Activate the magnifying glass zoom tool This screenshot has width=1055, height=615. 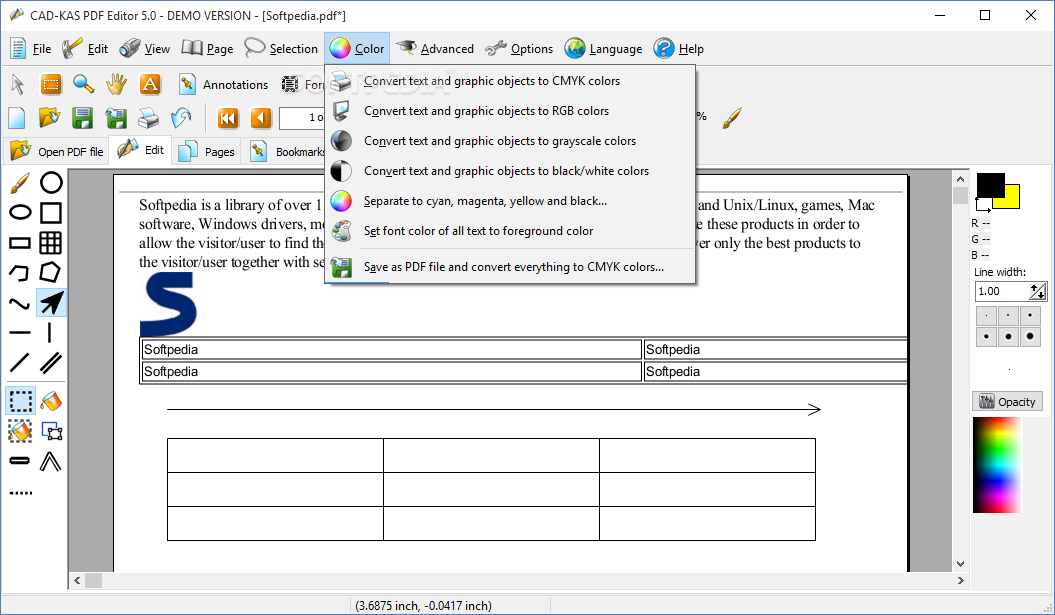point(83,84)
